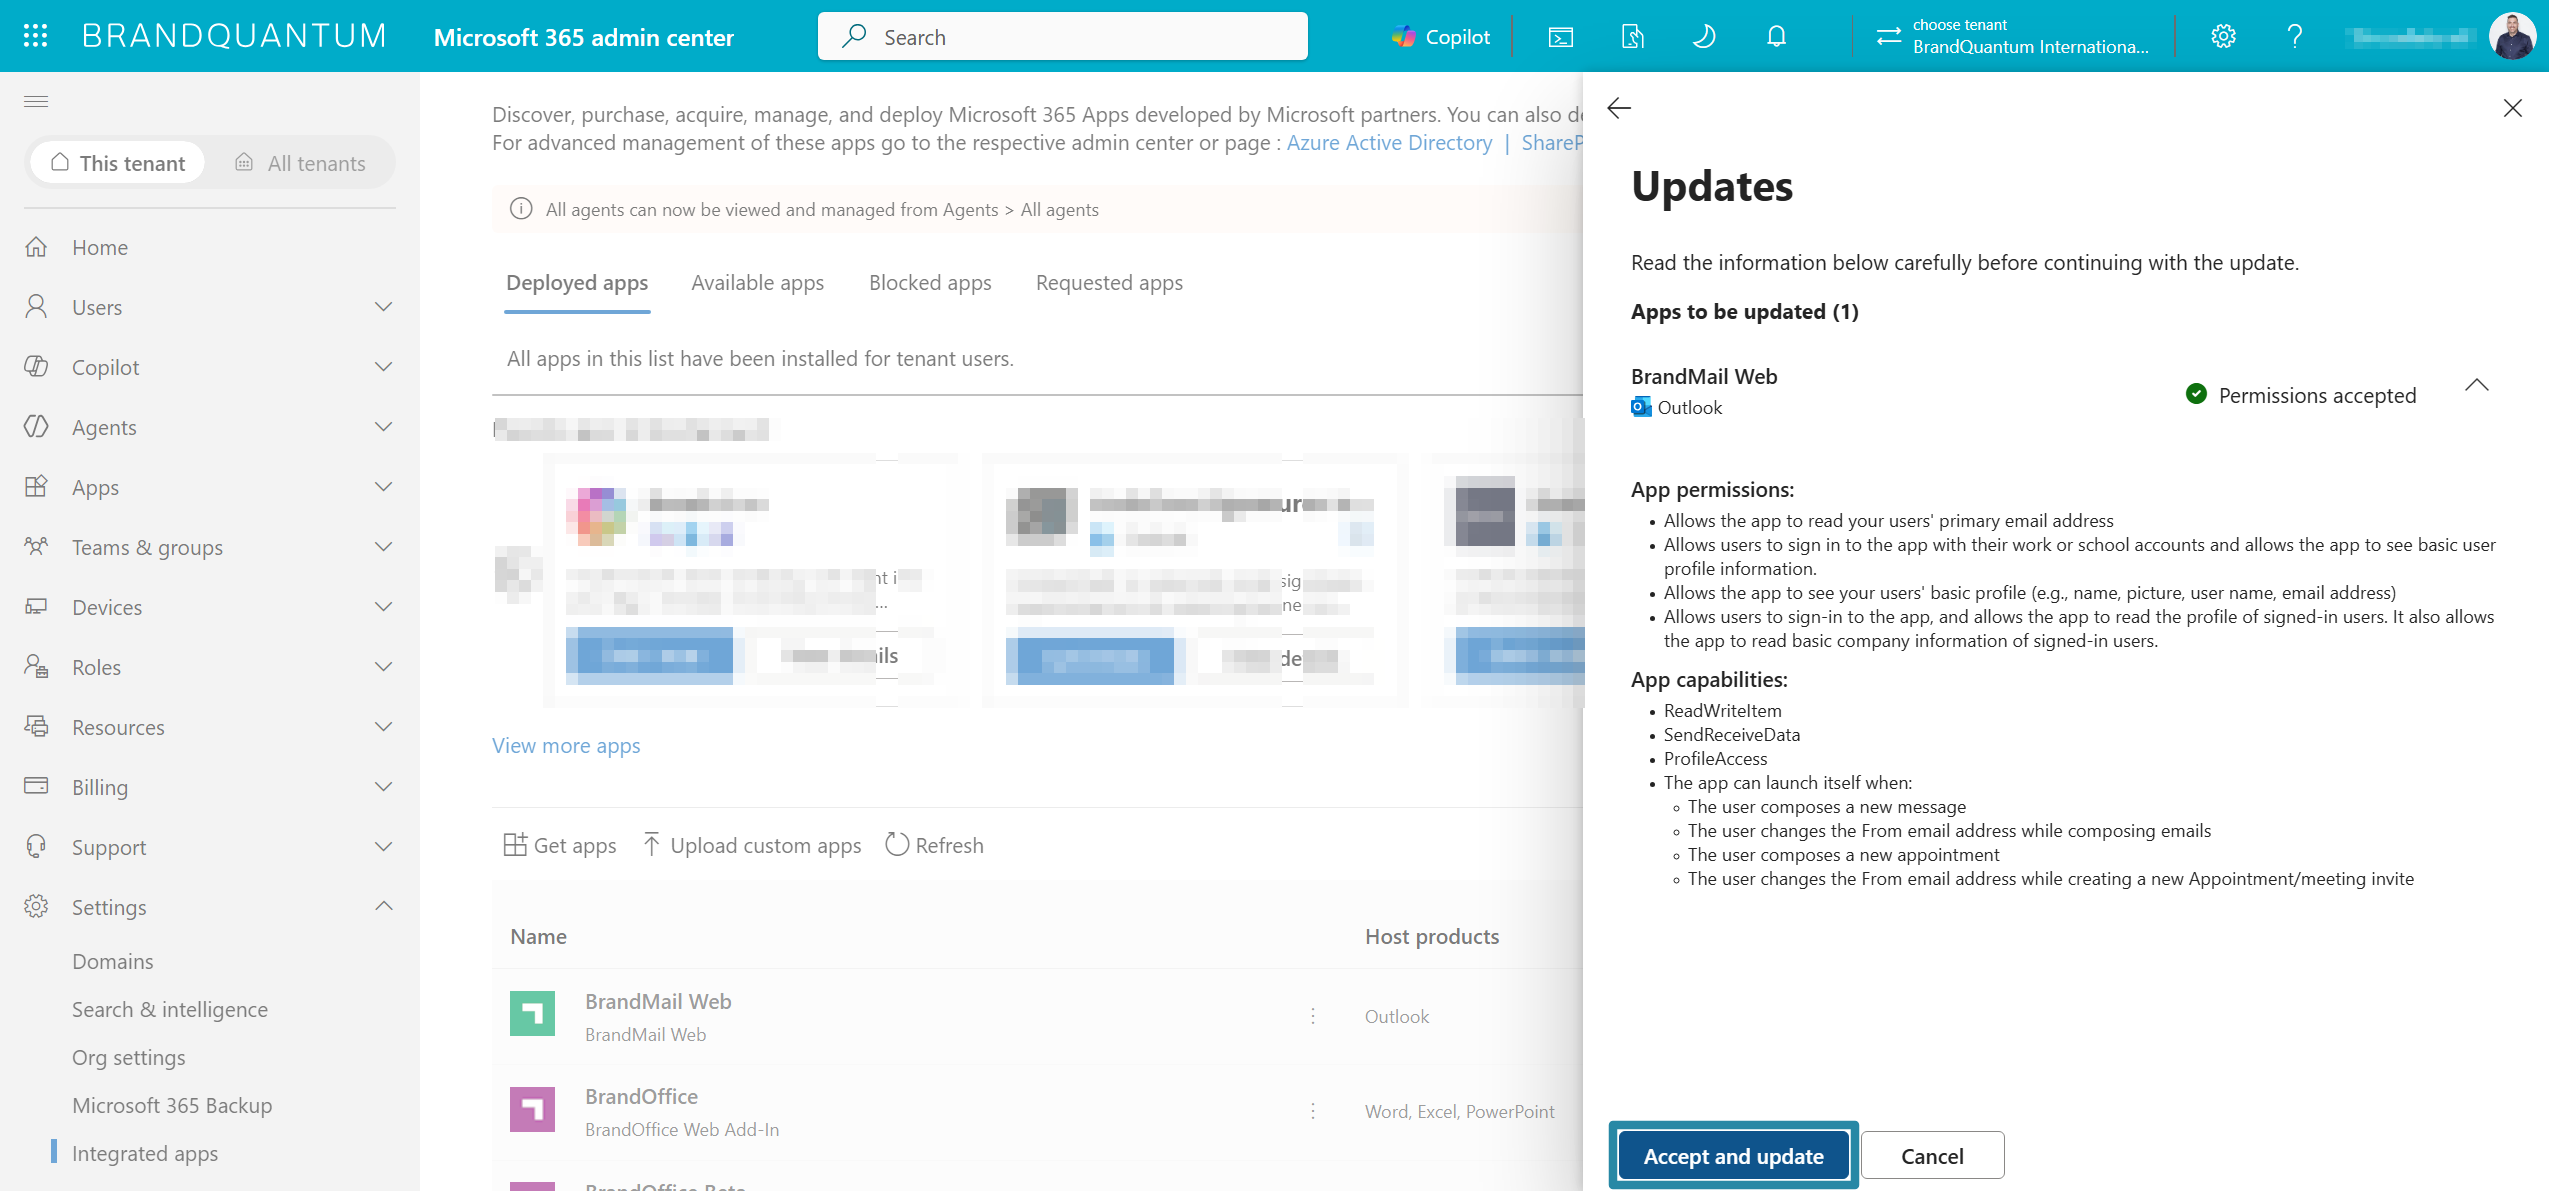Click the document shortcut icon in header
Image resolution: width=2549 pixels, height=1191 pixels.
pos(1632,37)
